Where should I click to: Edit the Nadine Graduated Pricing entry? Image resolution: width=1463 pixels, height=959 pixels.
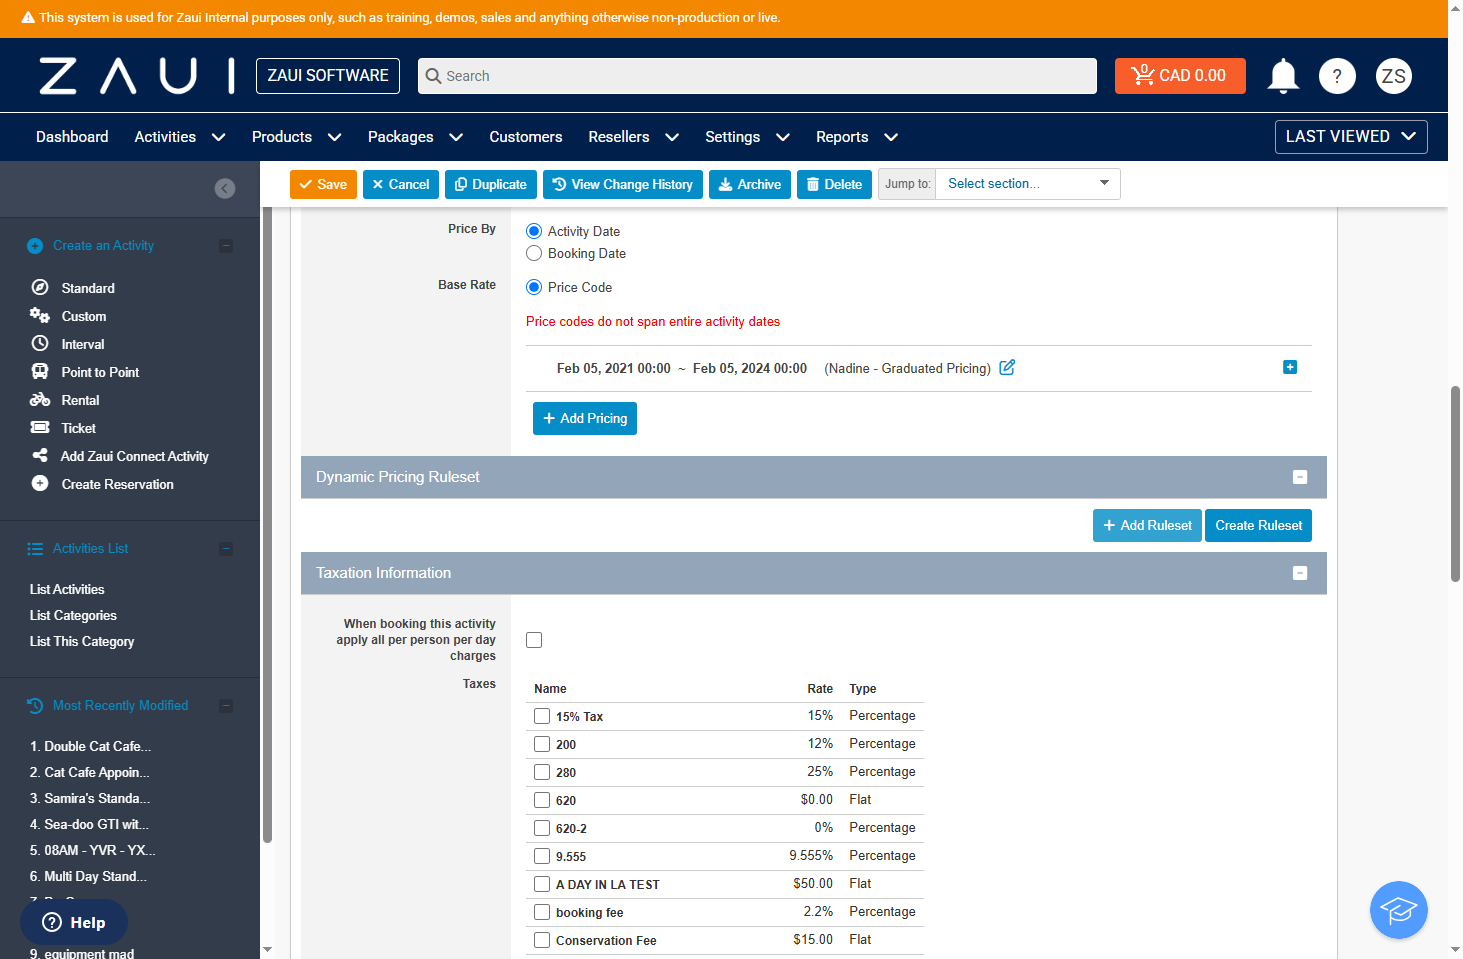coord(1007,367)
